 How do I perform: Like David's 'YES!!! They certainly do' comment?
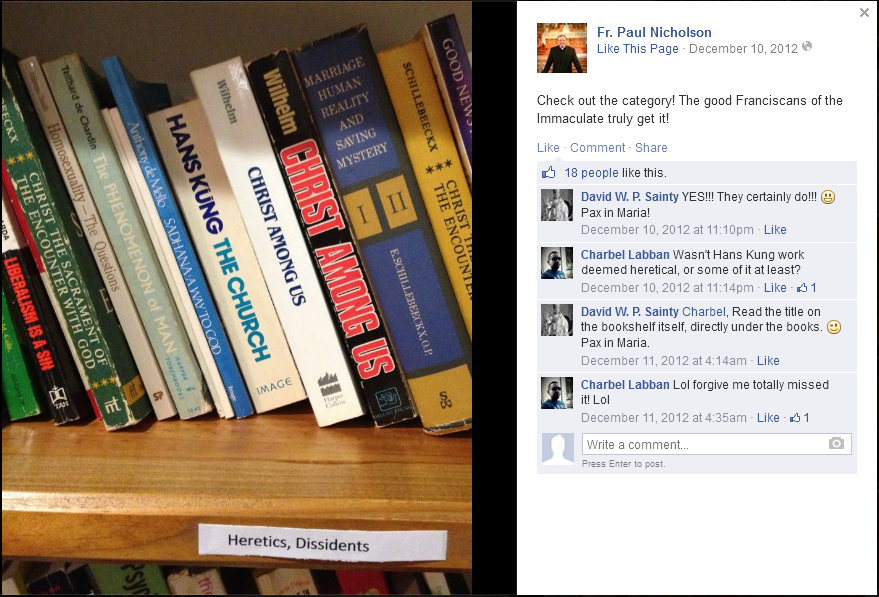click(x=775, y=230)
